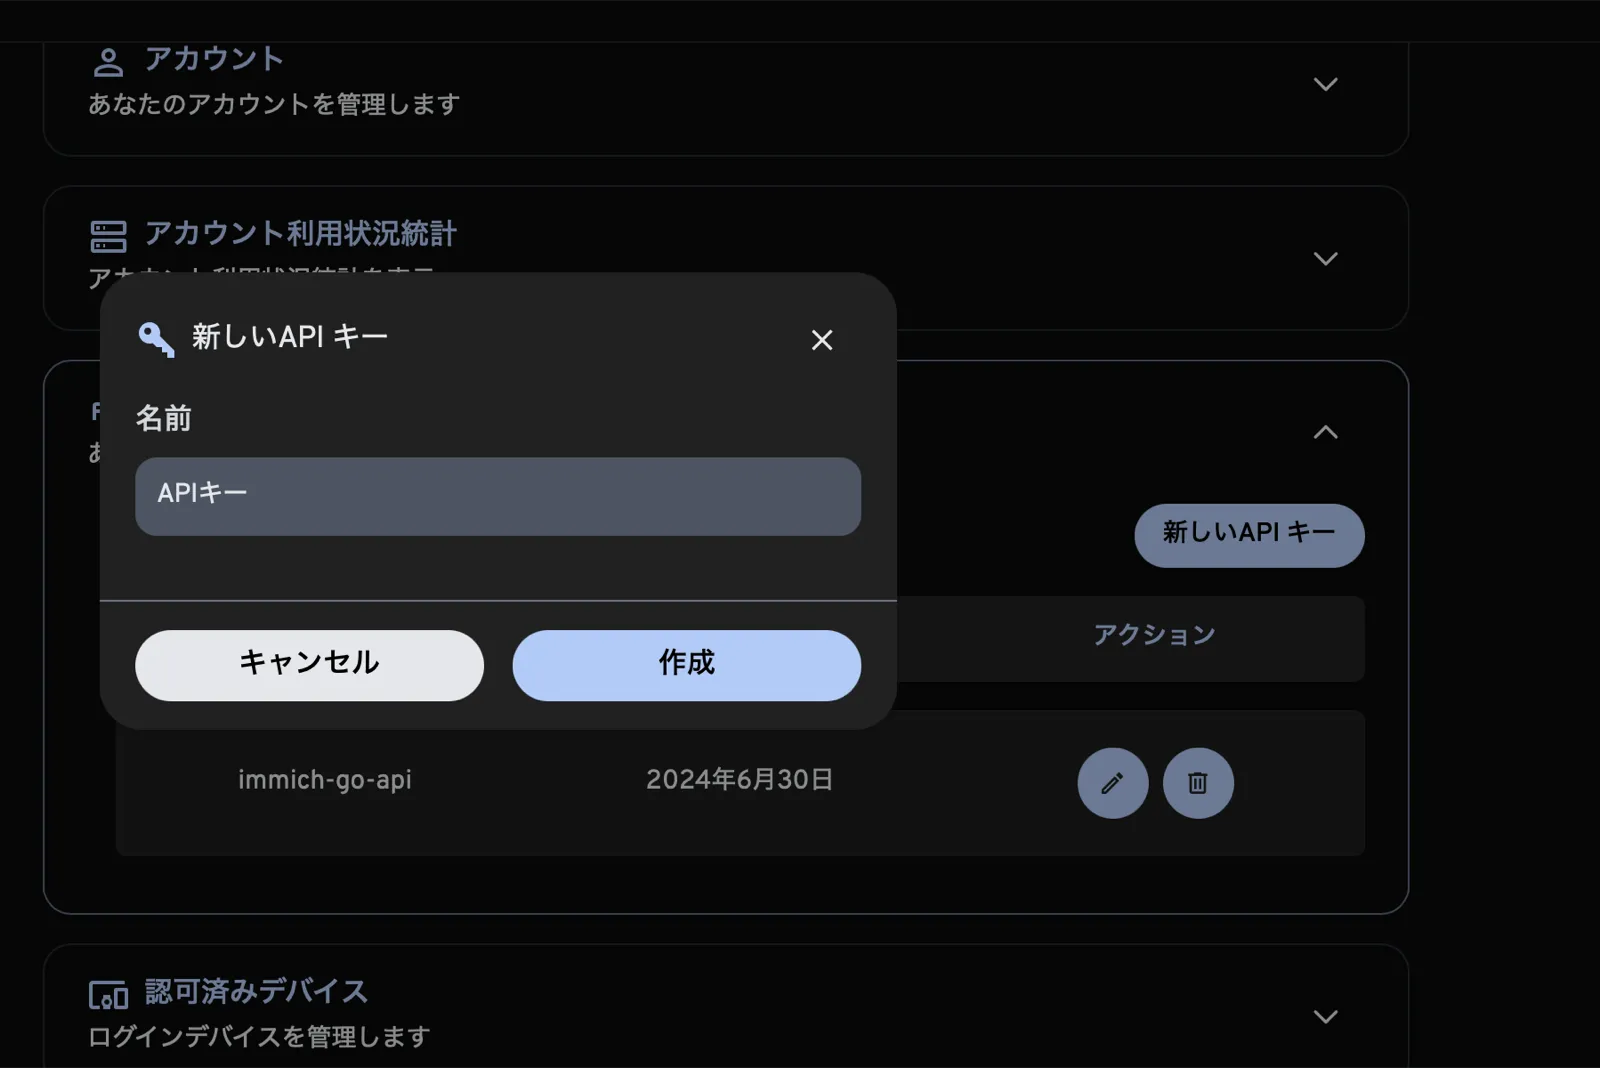Click the pencil icon to edit immich-go-api
Viewport: 1600px width, 1068px height.
[x=1113, y=784]
